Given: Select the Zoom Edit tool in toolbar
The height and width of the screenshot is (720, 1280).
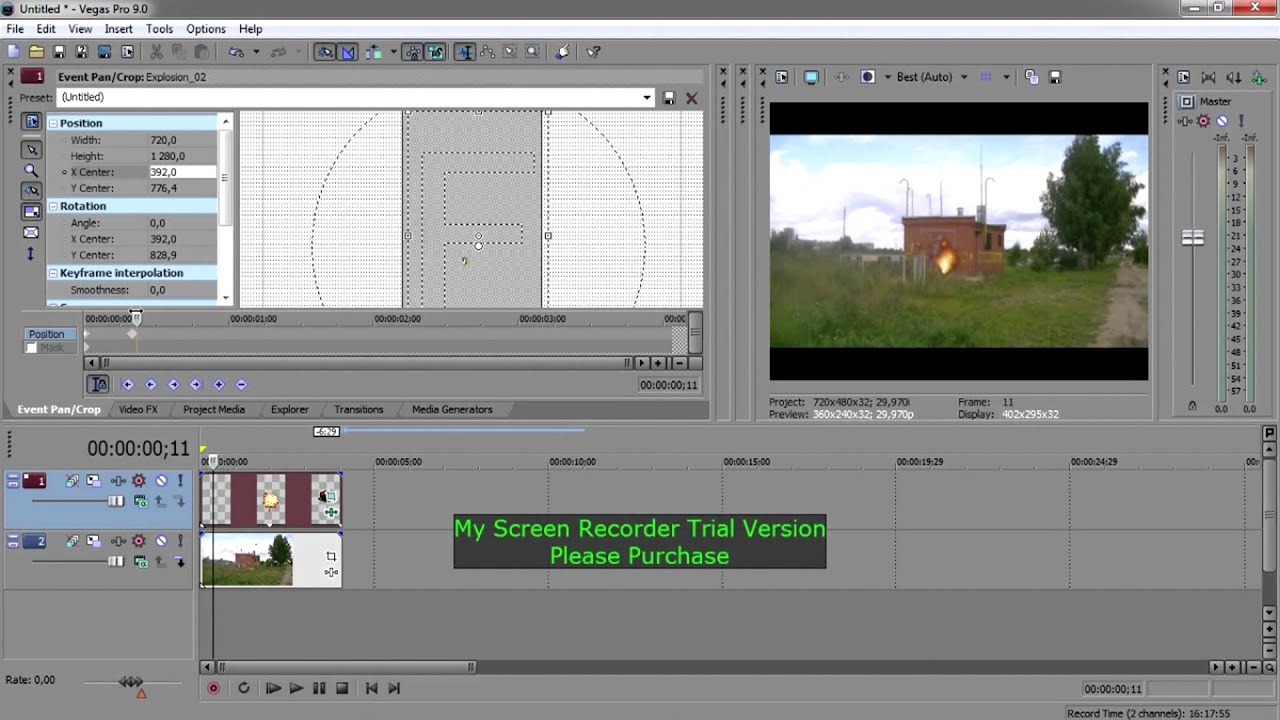Looking at the screenshot, I should (x=532, y=52).
